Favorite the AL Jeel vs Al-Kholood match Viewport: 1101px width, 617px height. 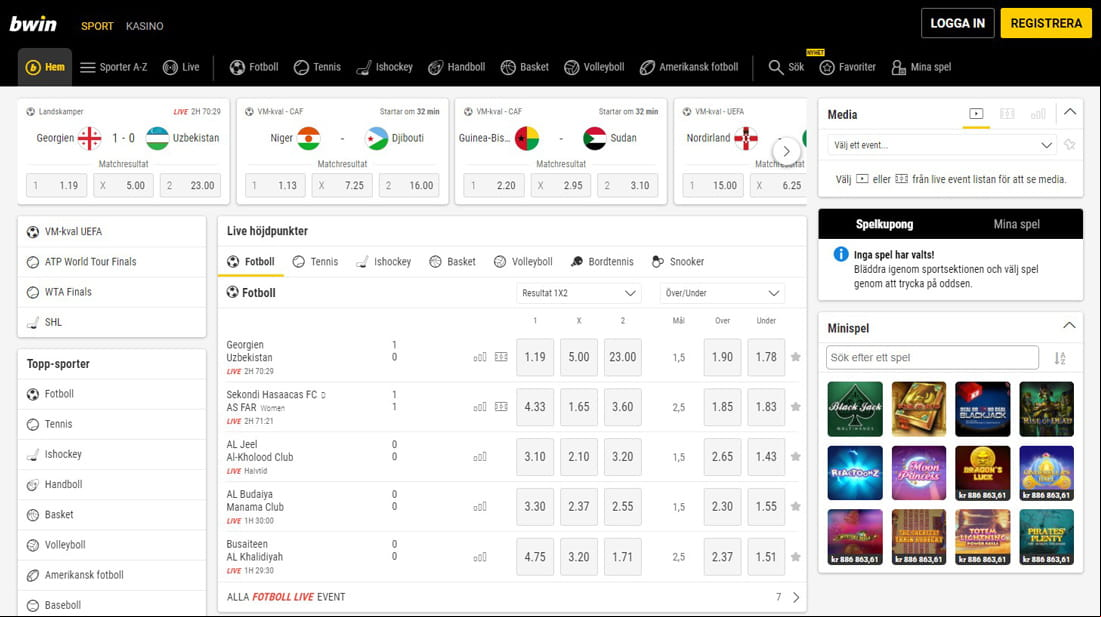(796, 457)
